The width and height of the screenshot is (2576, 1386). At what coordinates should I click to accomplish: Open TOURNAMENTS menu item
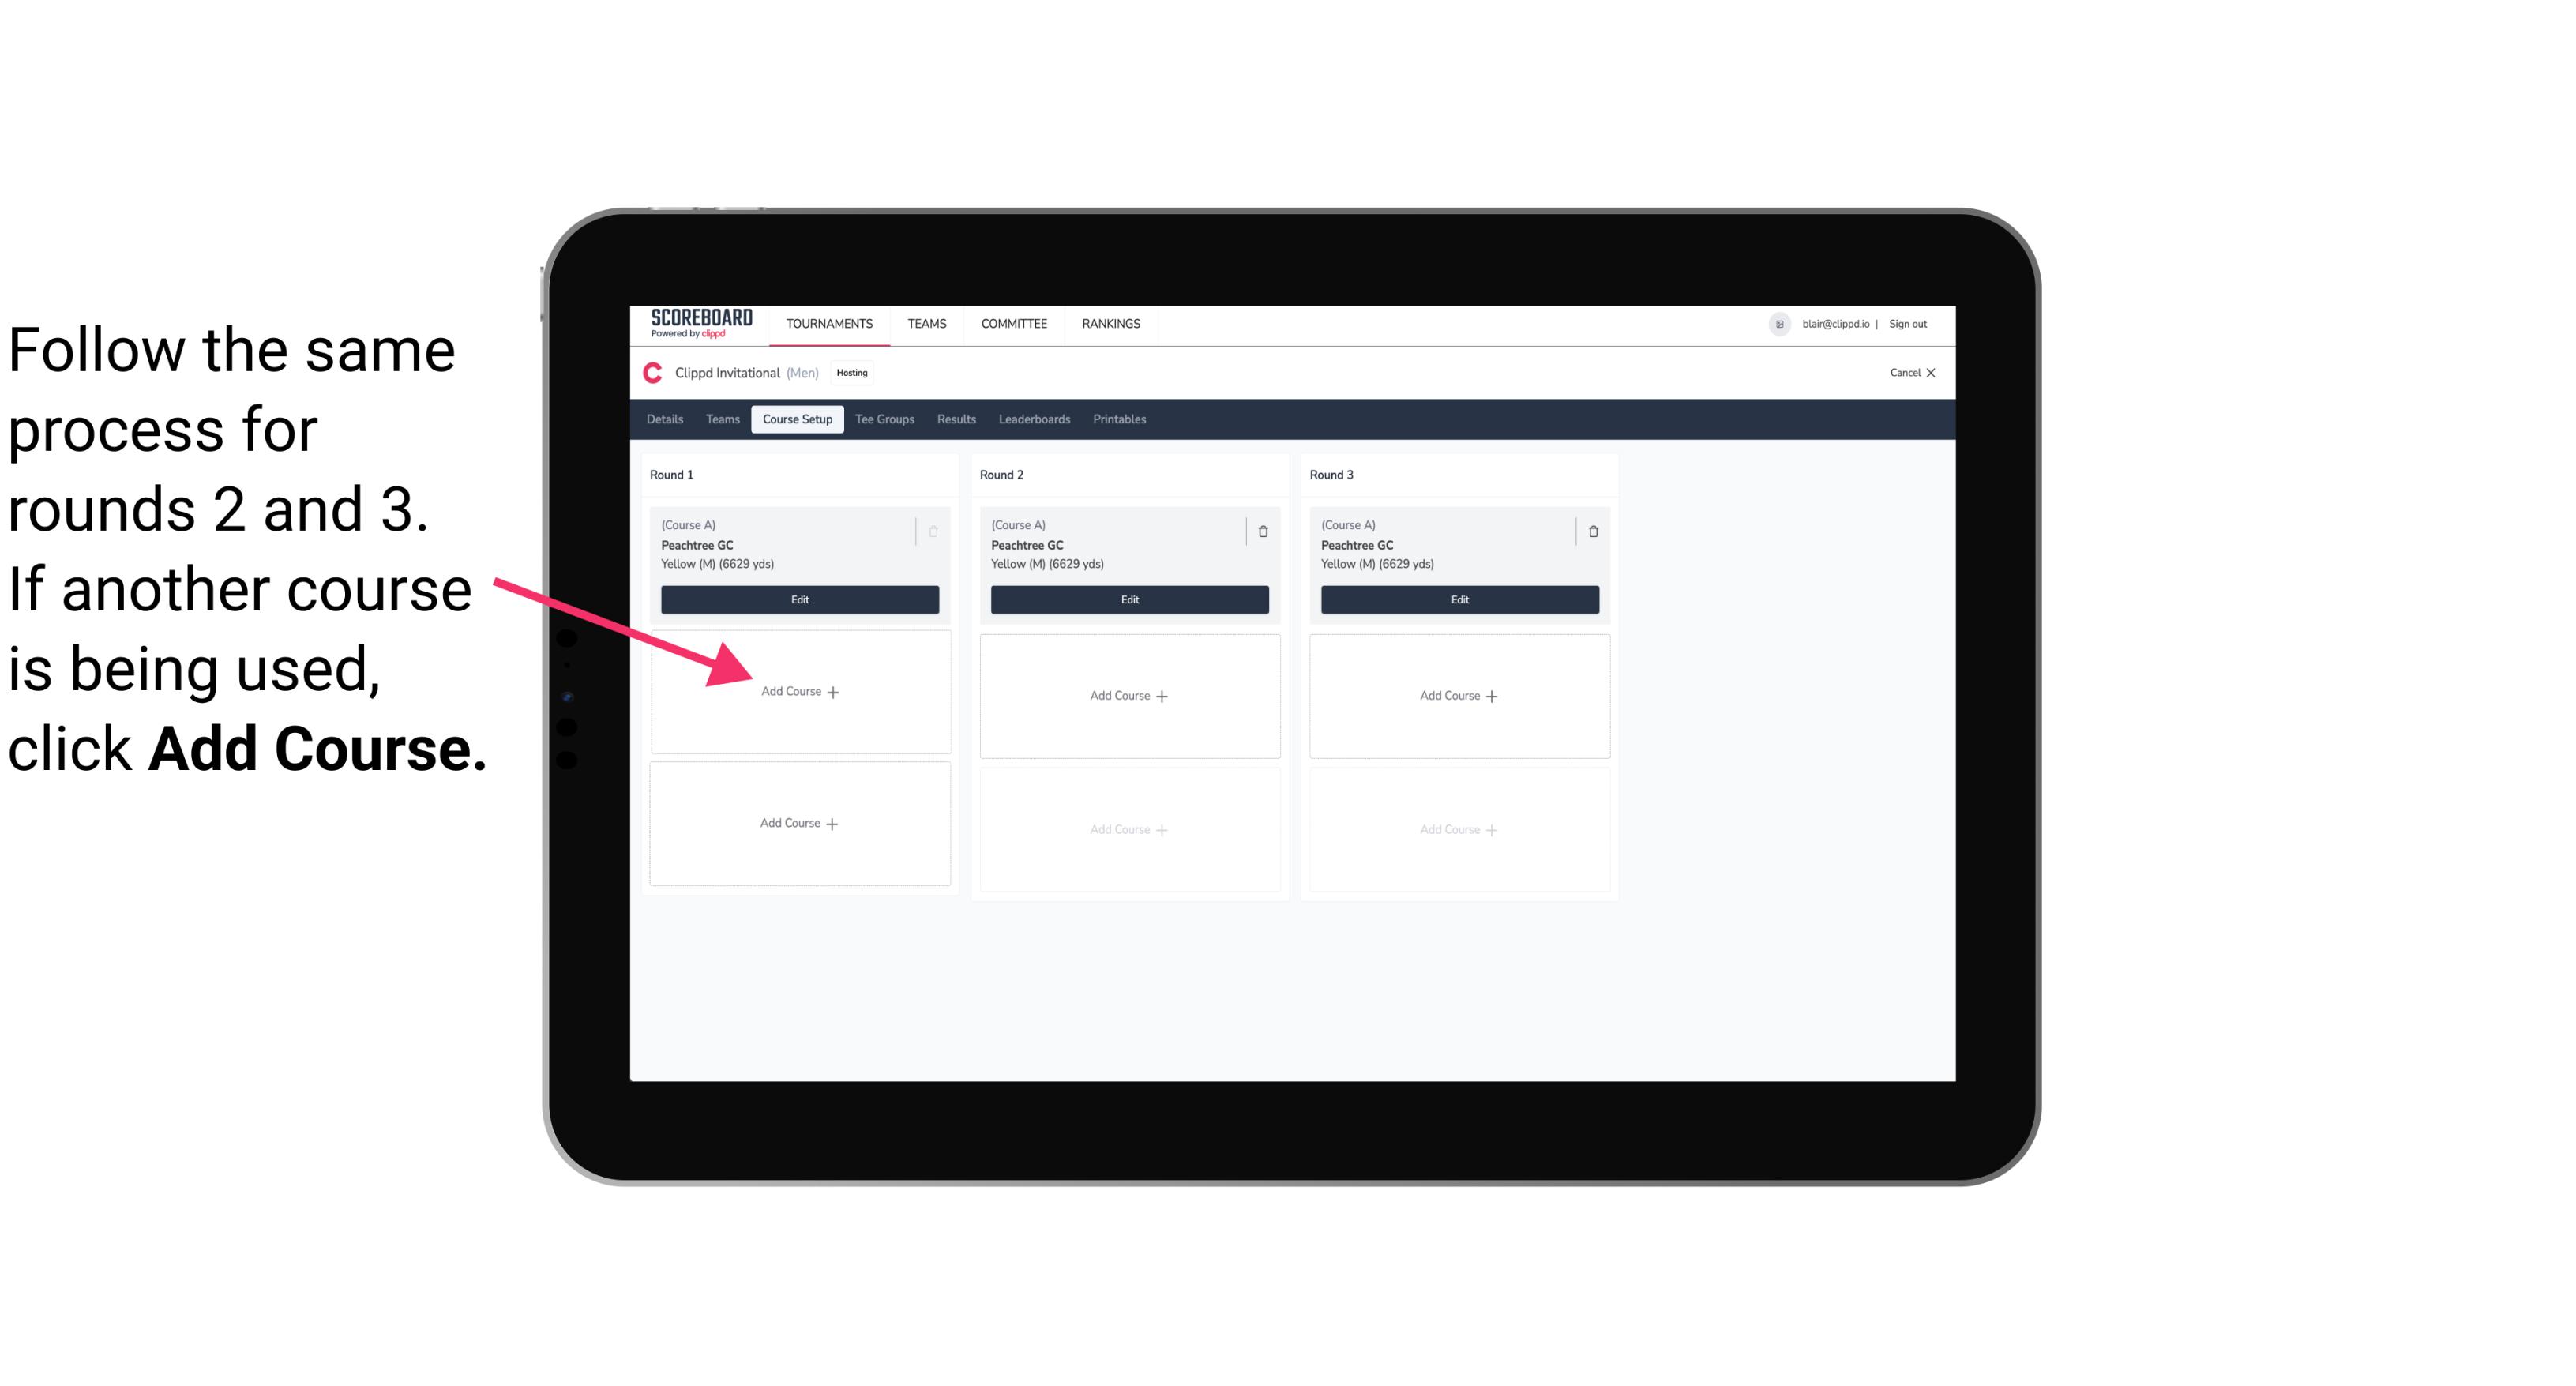click(831, 322)
